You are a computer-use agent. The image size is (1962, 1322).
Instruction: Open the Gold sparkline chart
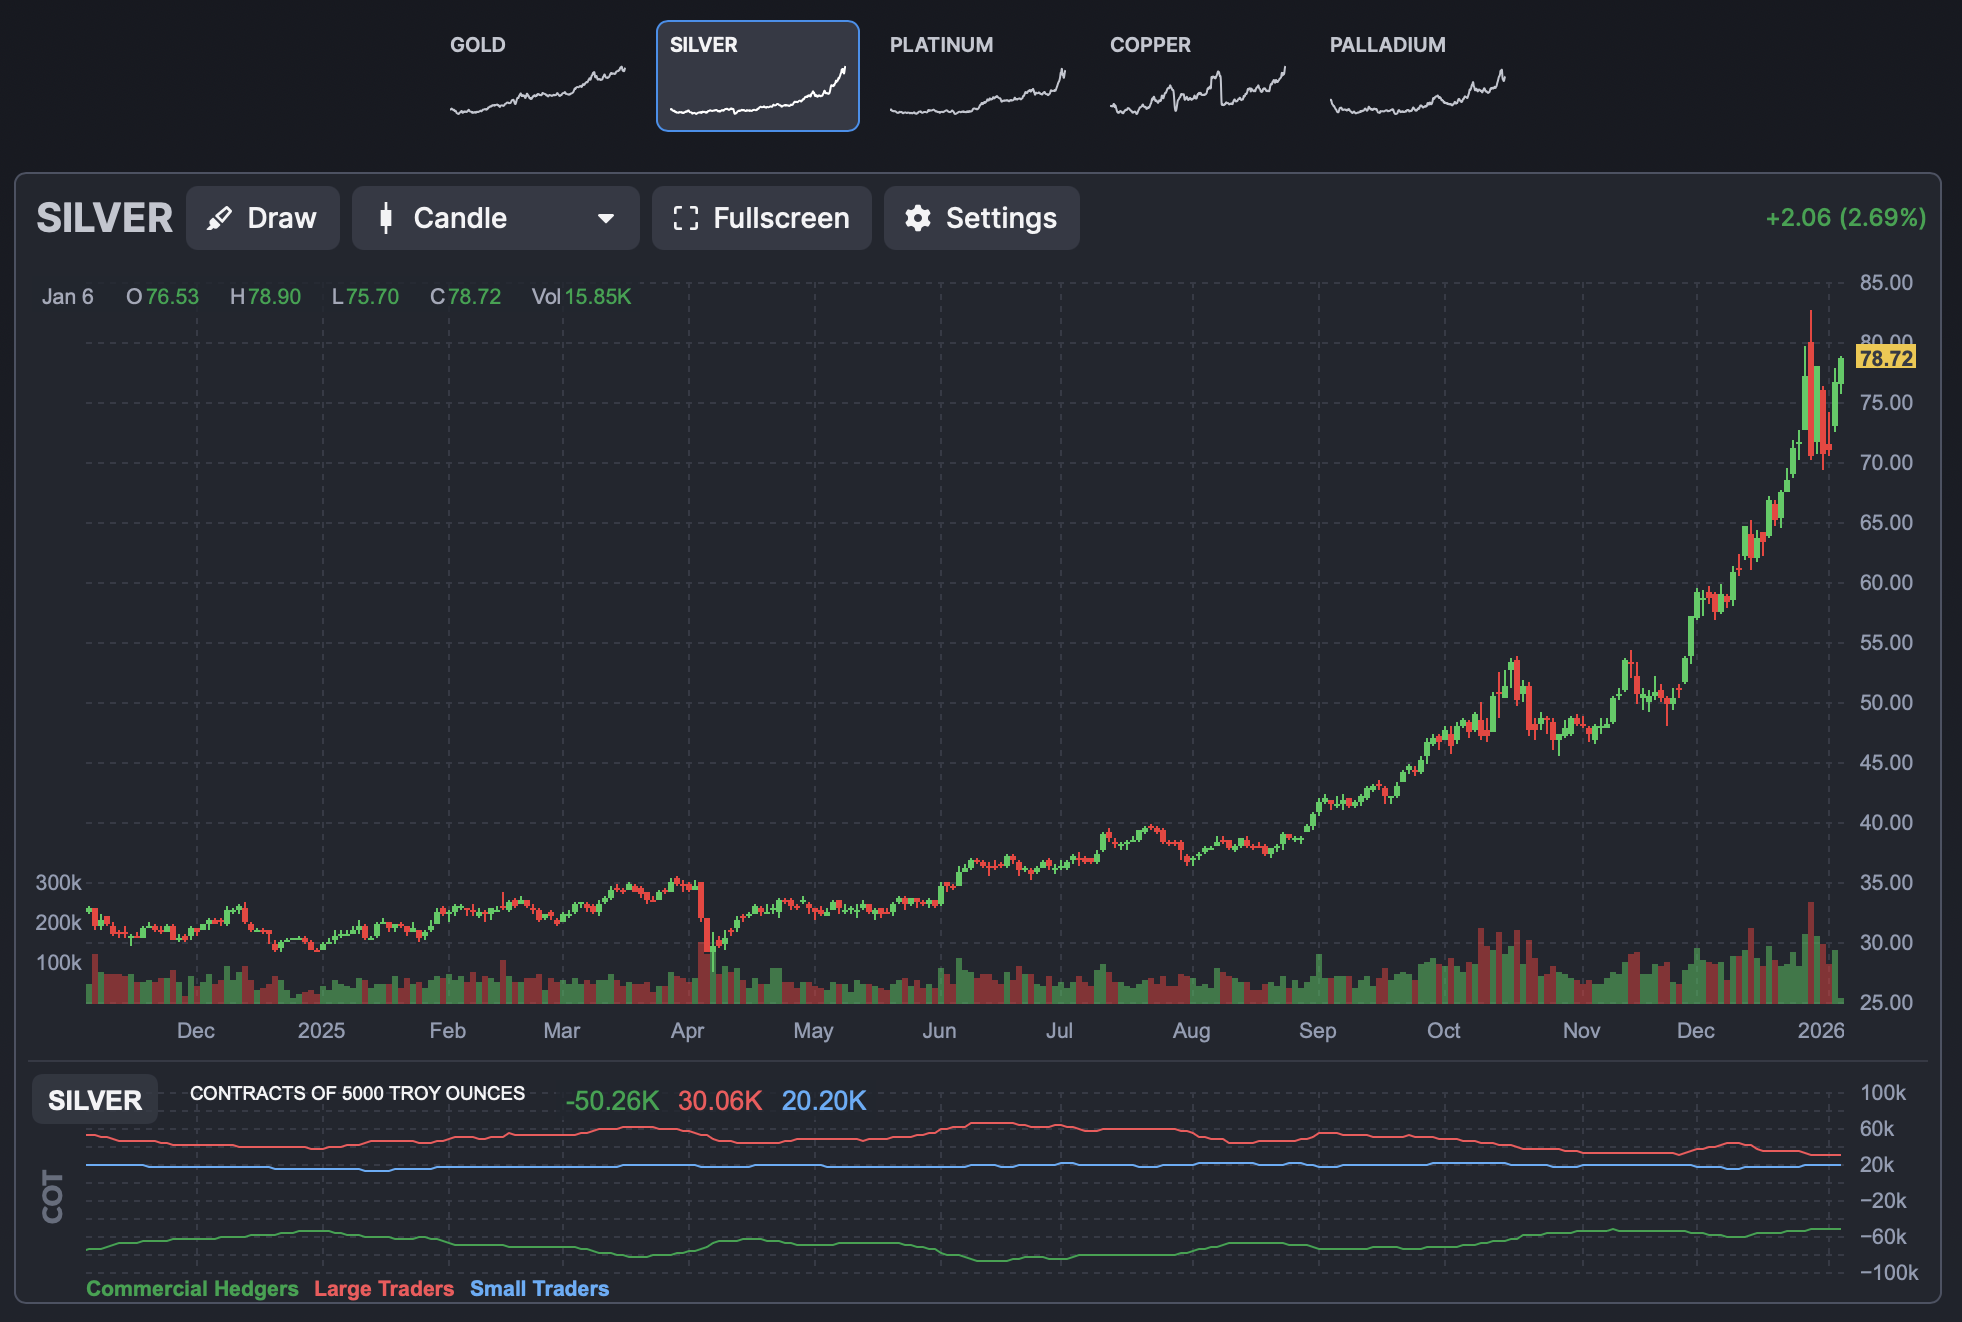click(x=538, y=93)
